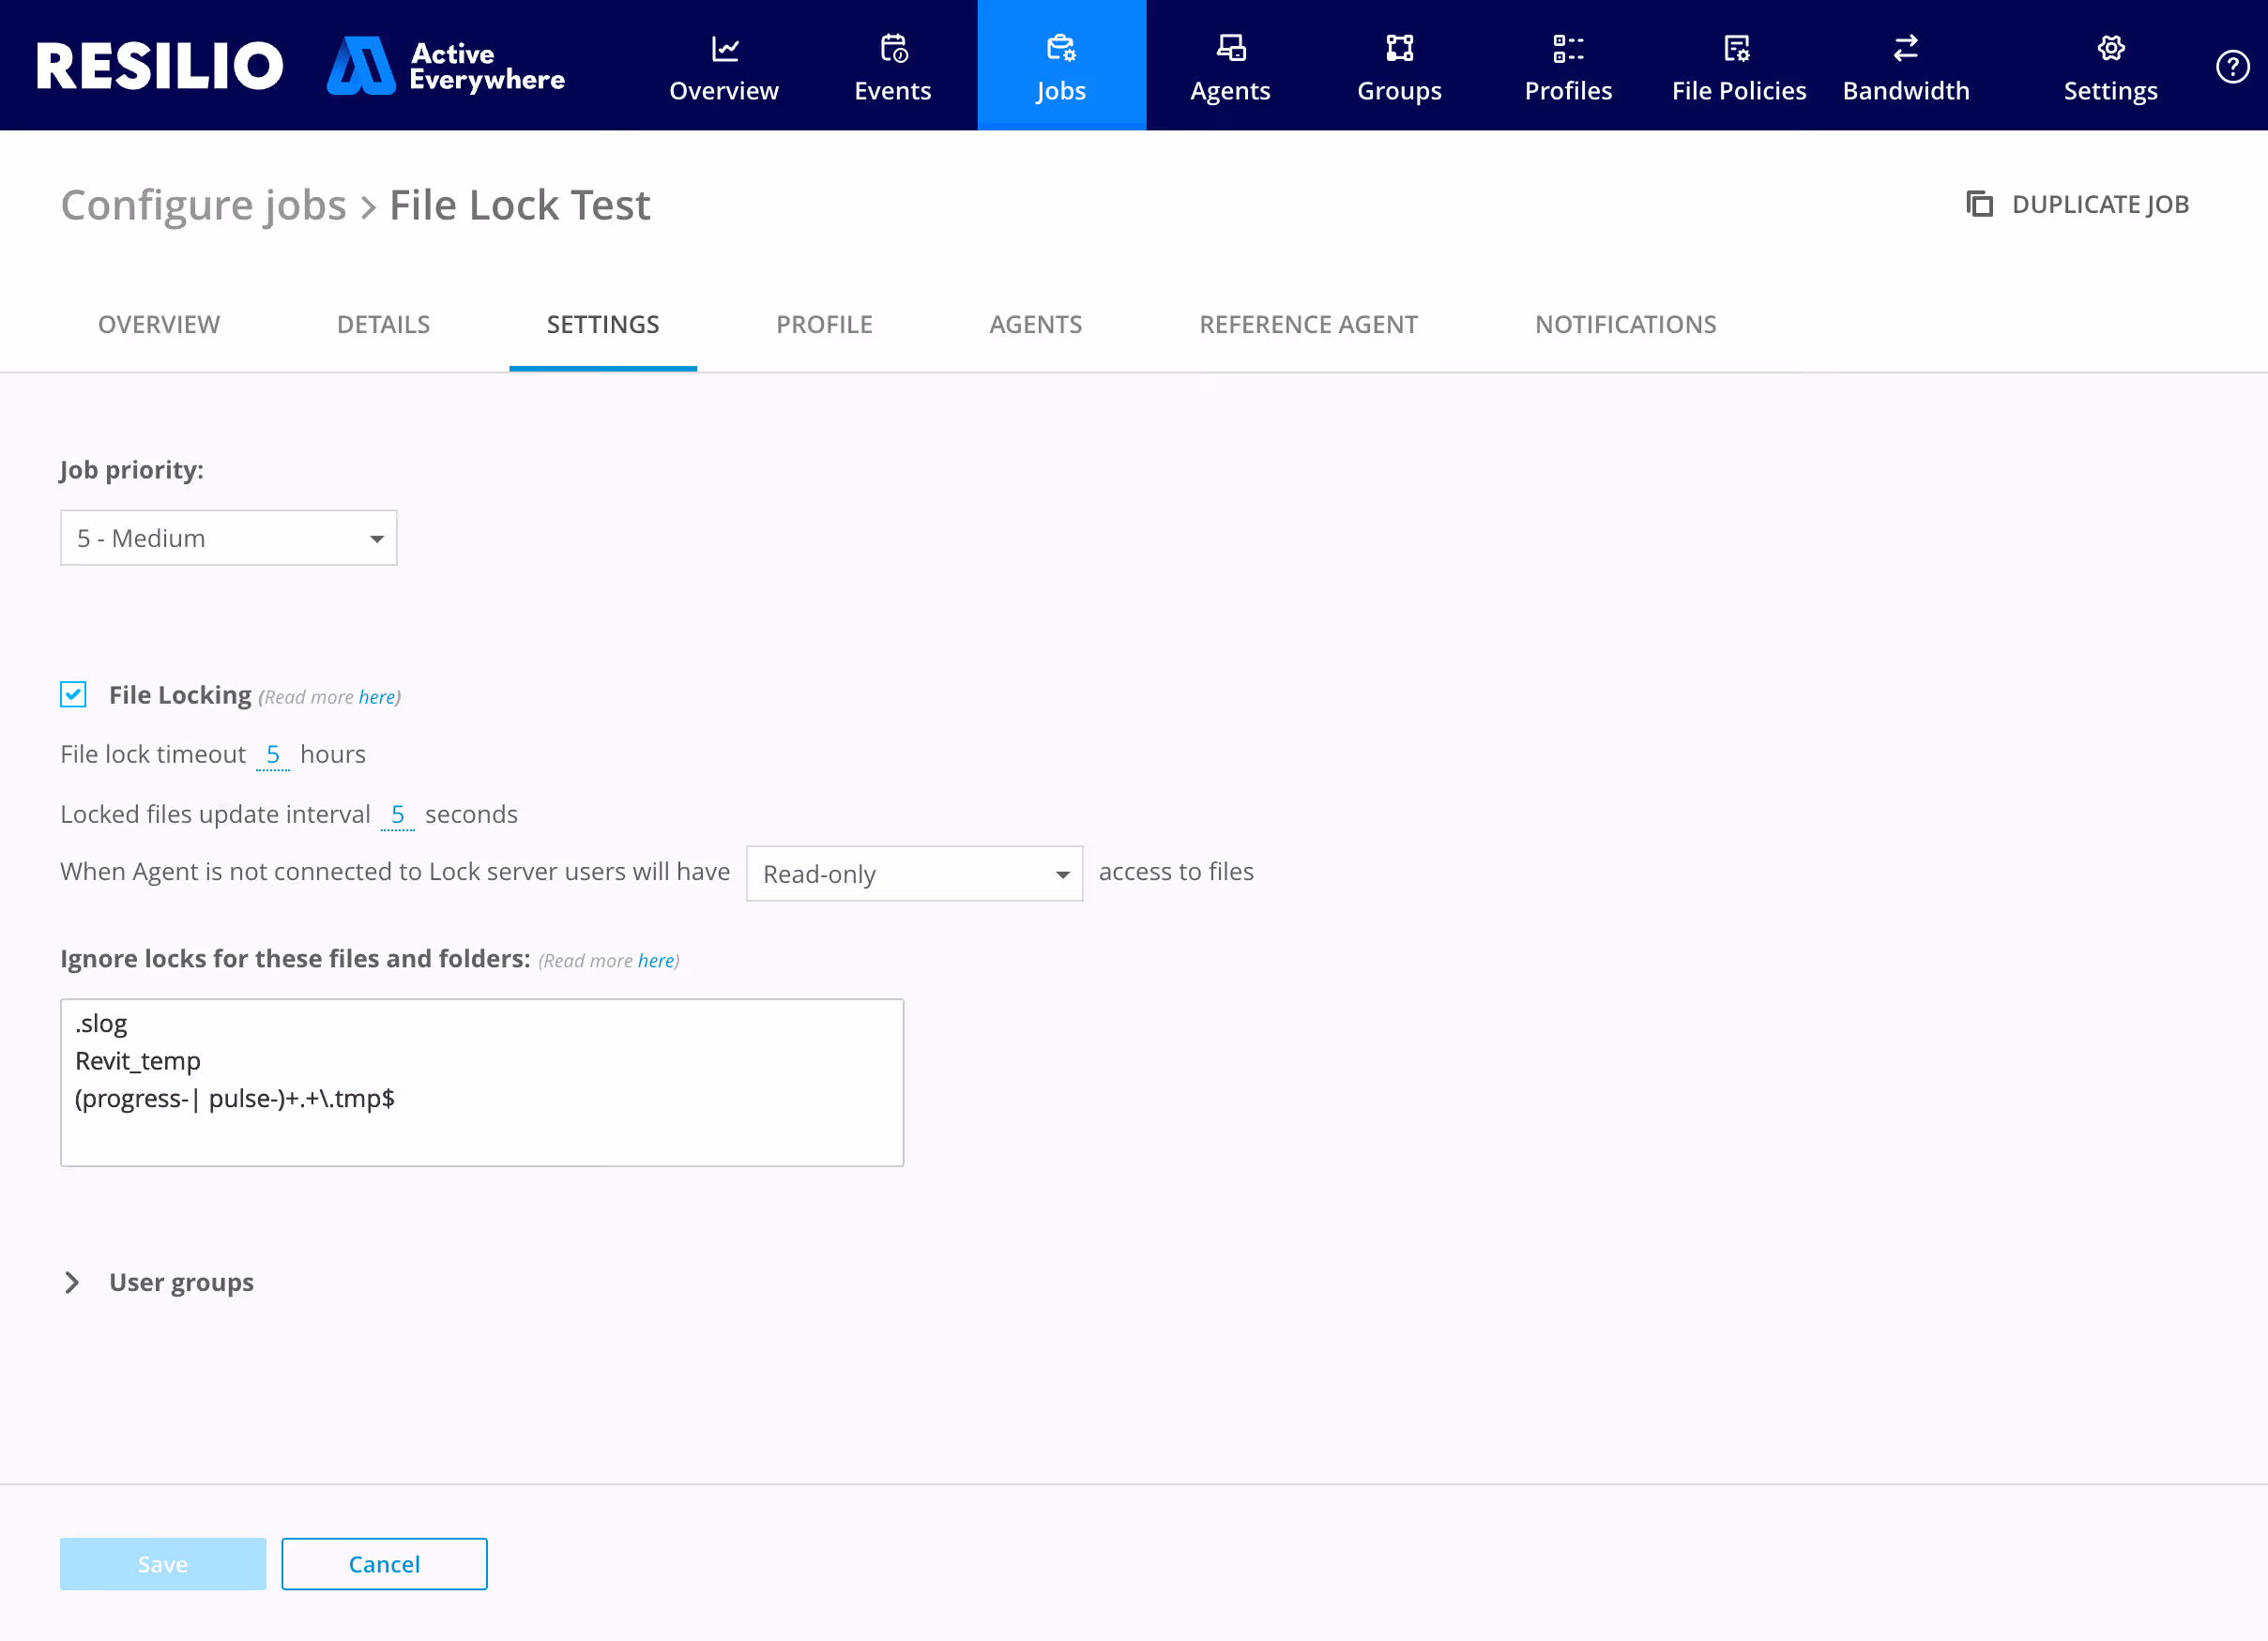This screenshot has width=2268, height=1641.
Task: Expand the User groups section
Action: tap(72, 1282)
